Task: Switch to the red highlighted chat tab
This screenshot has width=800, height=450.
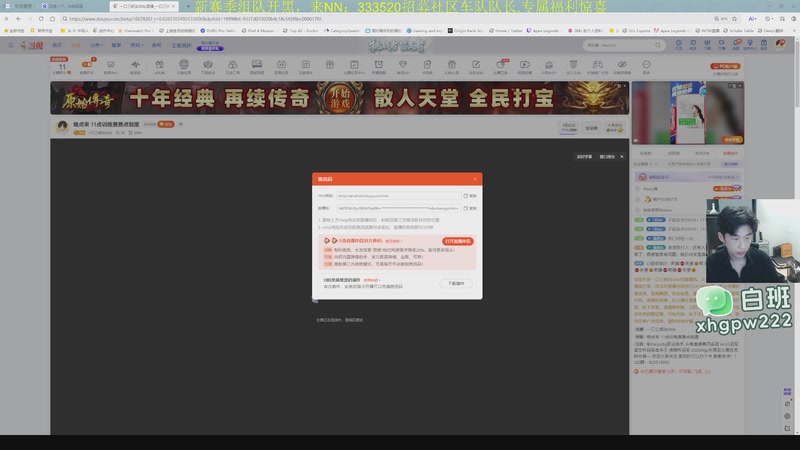Action: pos(730,153)
